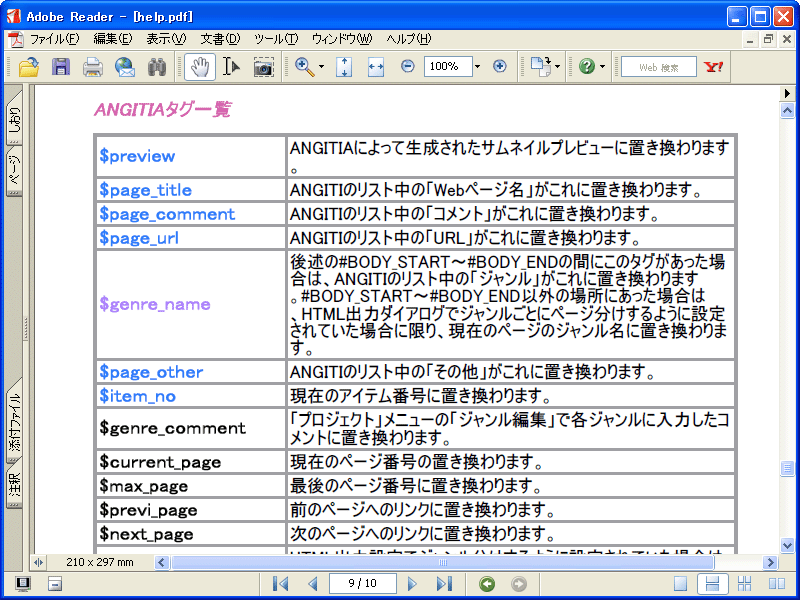
Task: Open the ページ pages side tab
Action: pyautogui.click(x=14, y=170)
